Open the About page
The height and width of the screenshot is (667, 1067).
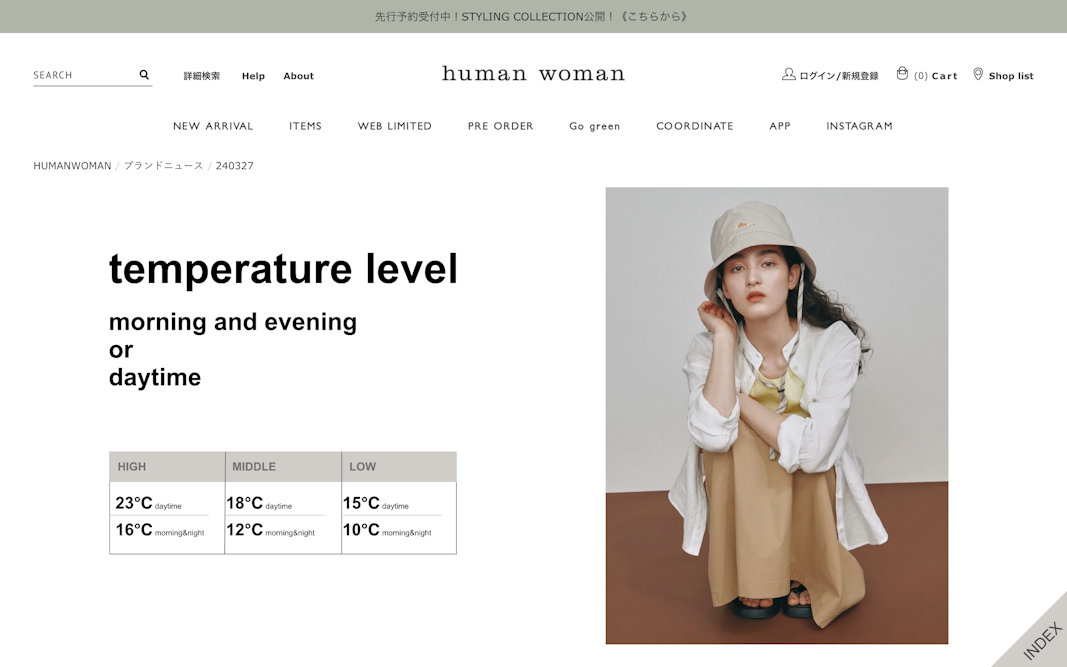(x=298, y=75)
